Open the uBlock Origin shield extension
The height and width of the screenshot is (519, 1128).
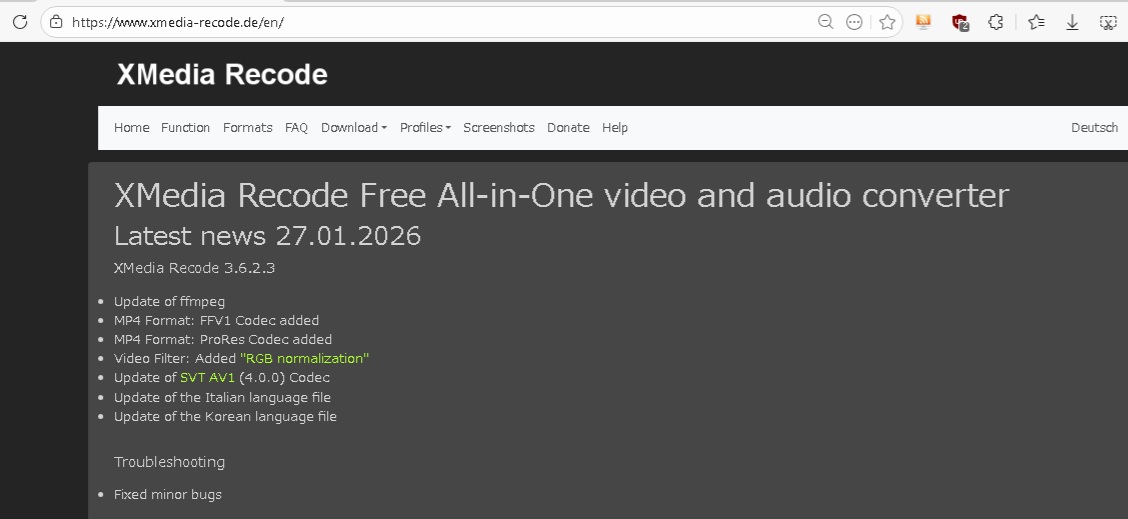[960, 23]
